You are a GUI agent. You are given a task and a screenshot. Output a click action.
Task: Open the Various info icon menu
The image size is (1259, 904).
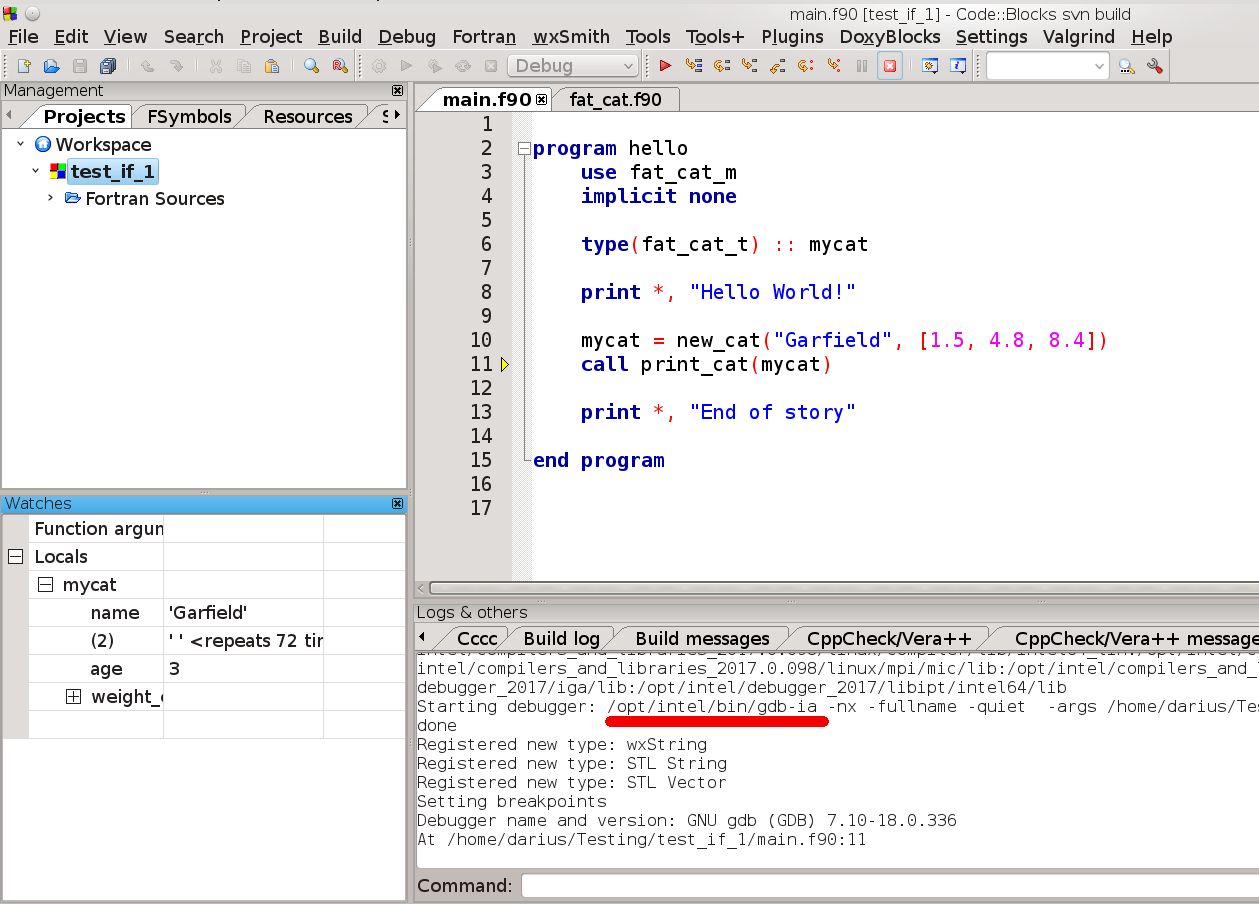click(957, 66)
